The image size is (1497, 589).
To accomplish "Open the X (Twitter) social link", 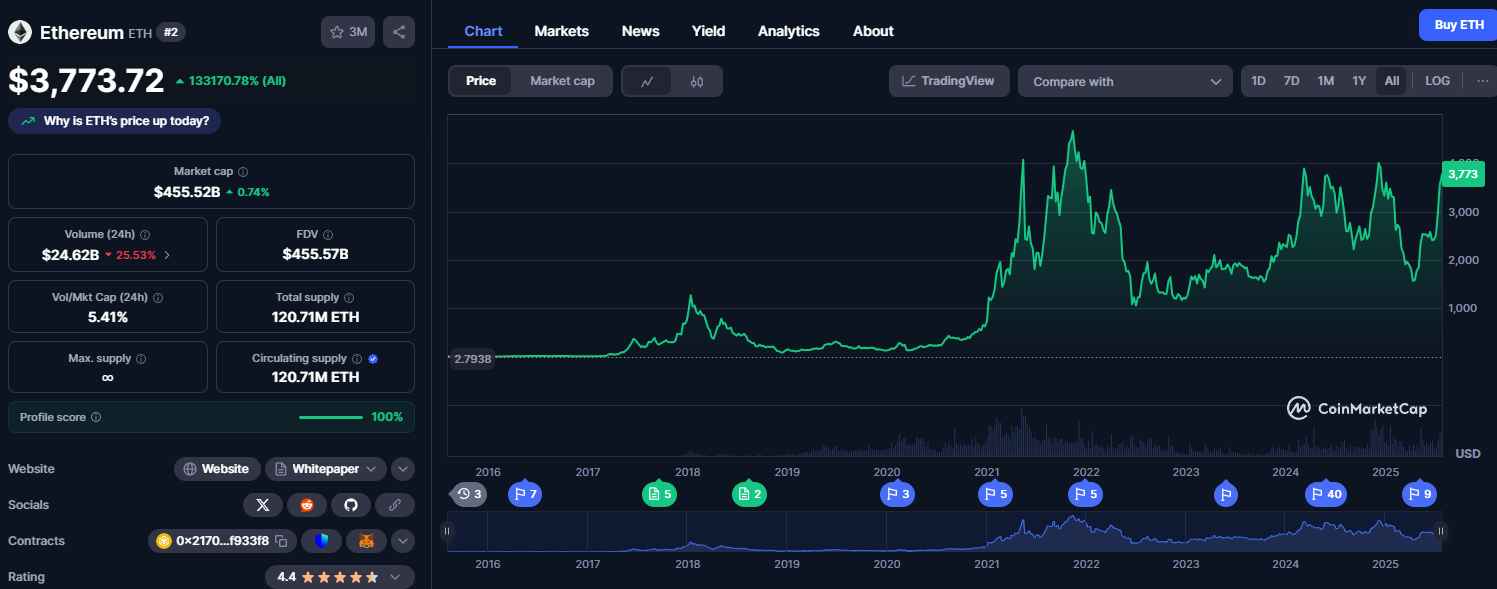I will pyautogui.click(x=262, y=505).
